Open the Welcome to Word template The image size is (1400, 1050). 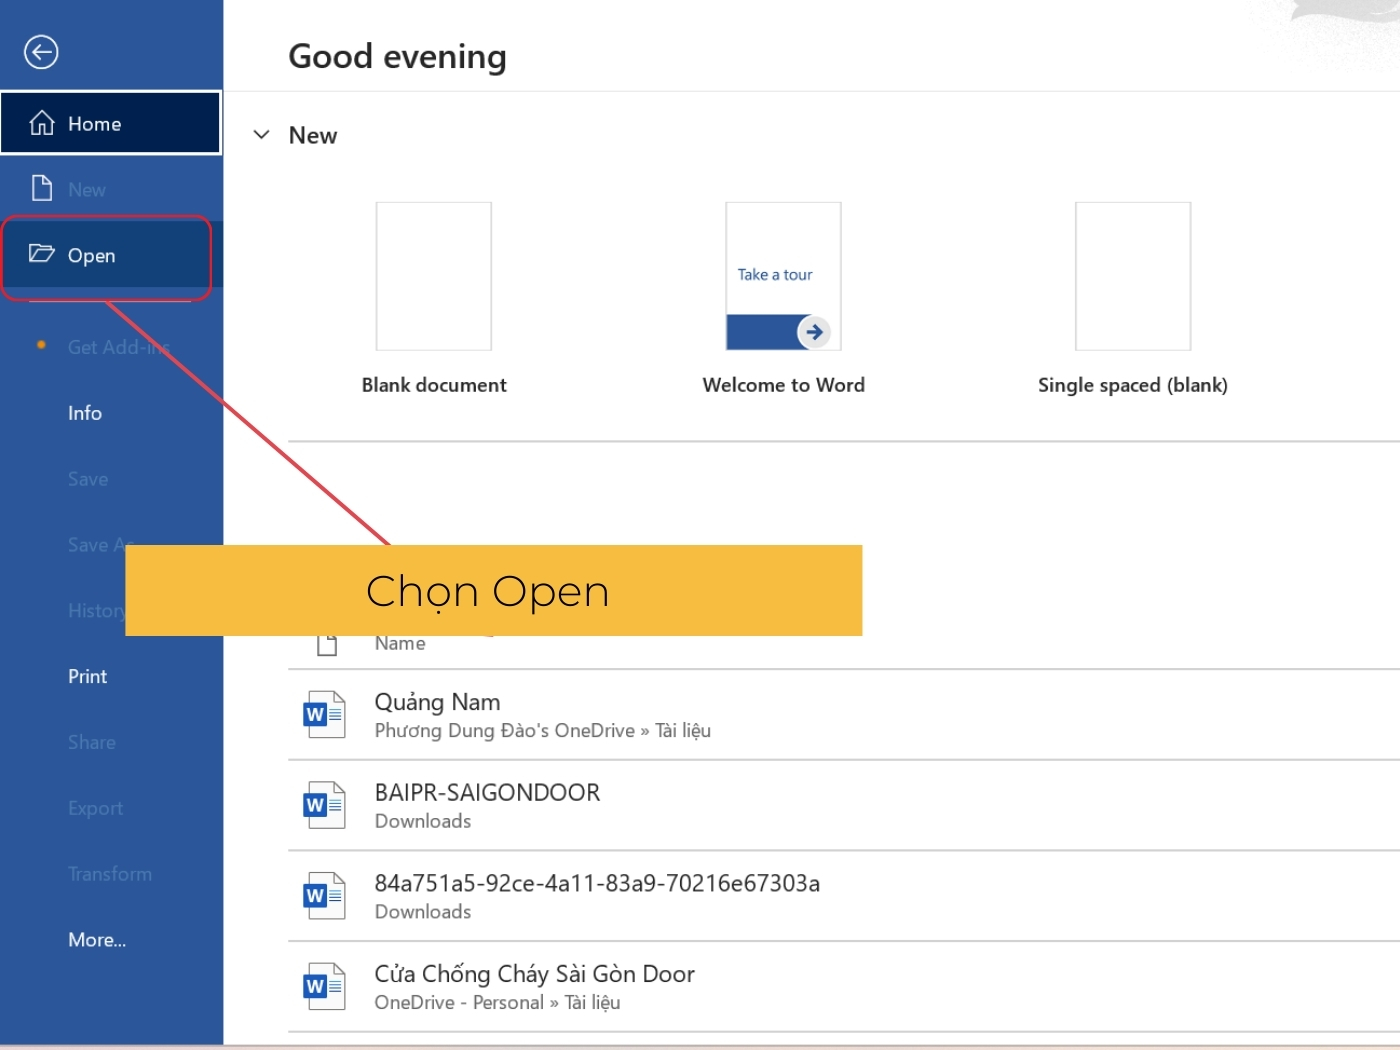(783, 276)
